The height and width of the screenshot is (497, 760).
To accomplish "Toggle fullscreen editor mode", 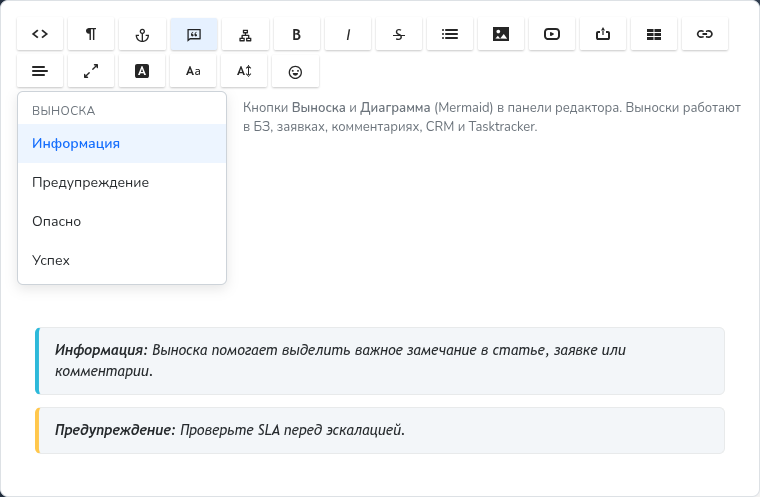I will coord(91,71).
